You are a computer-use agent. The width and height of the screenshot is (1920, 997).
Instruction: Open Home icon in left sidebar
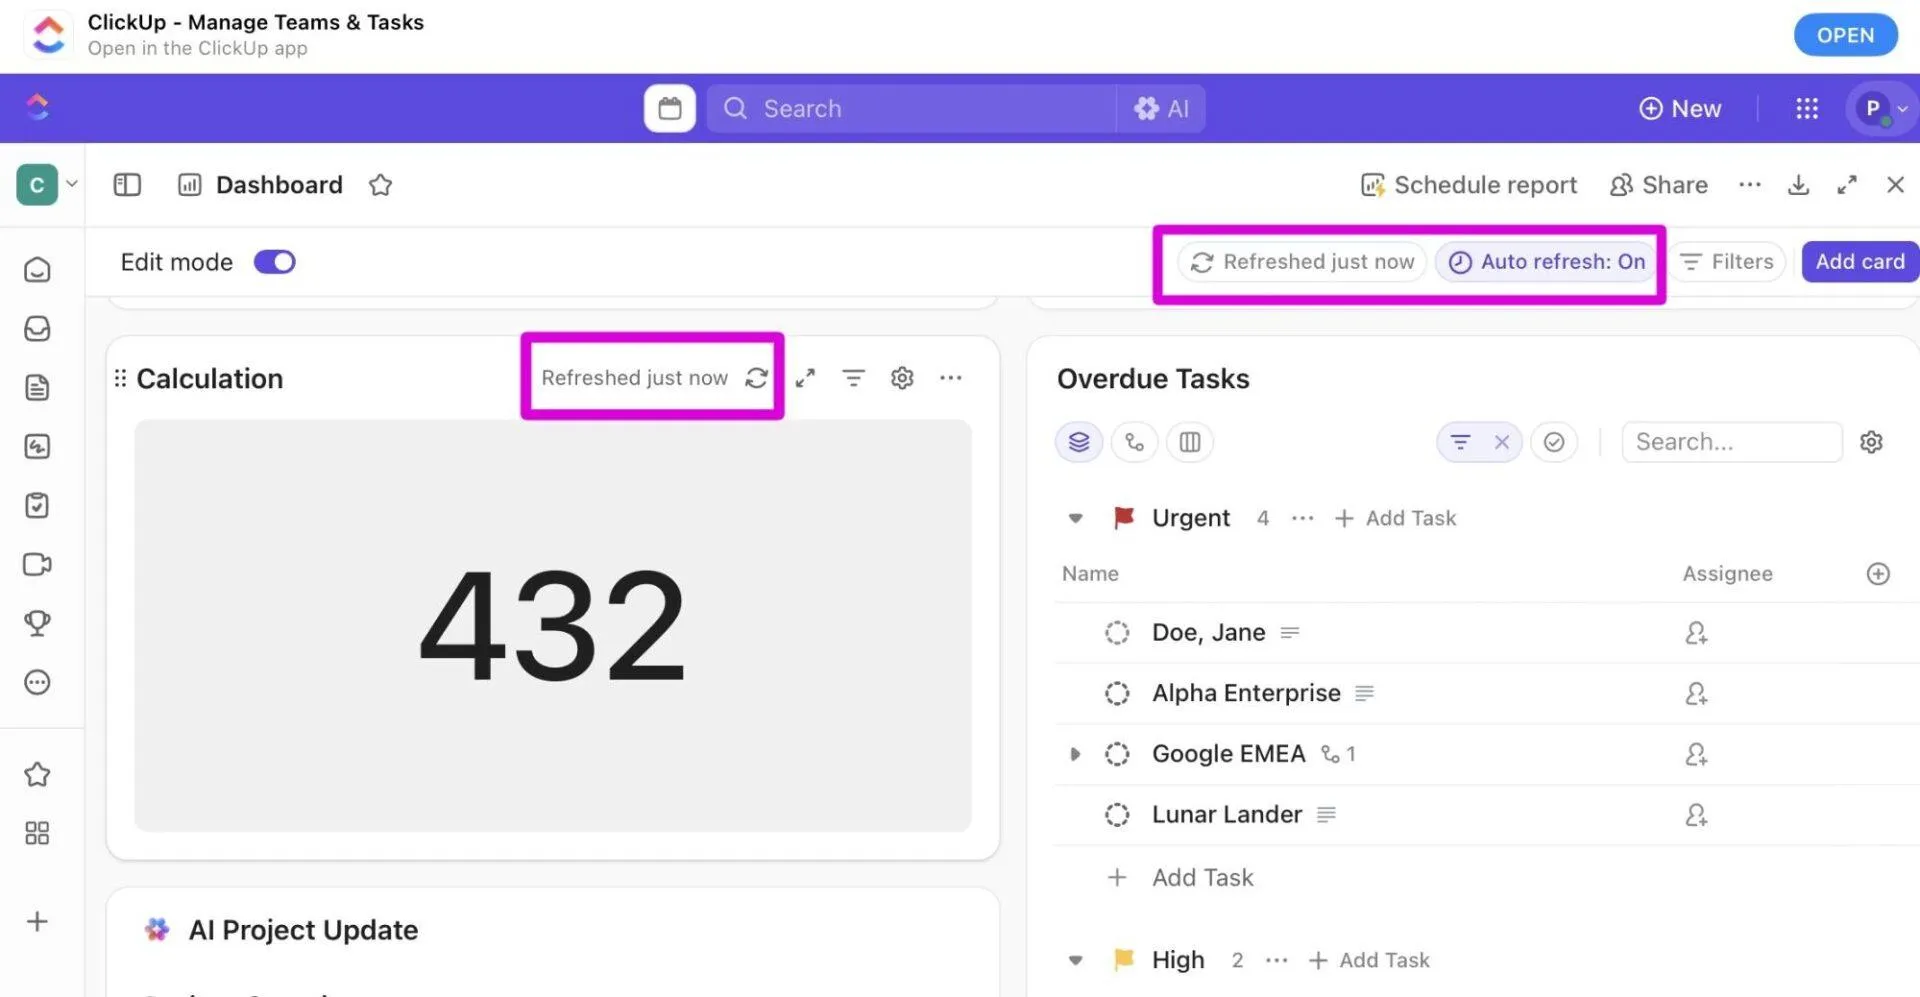[x=37, y=270]
